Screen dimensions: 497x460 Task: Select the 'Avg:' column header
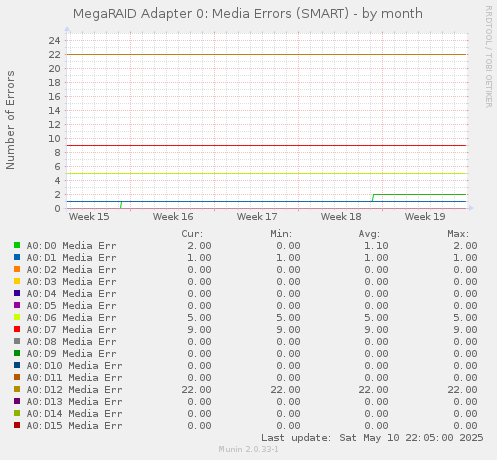tap(369, 234)
